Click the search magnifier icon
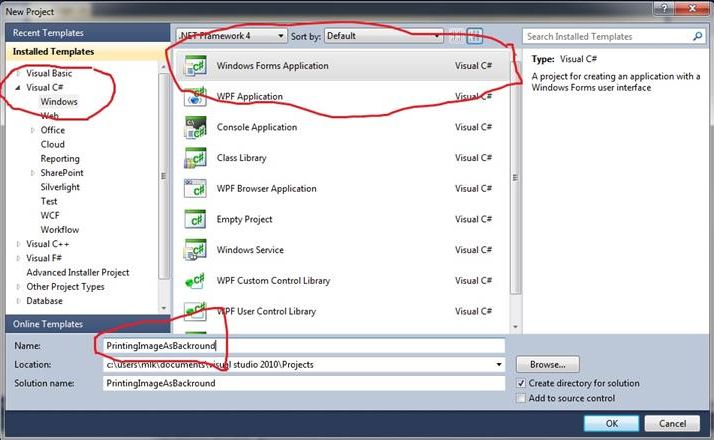Image resolution: width=714 pixels, height=440 pixels. [697, 36]
